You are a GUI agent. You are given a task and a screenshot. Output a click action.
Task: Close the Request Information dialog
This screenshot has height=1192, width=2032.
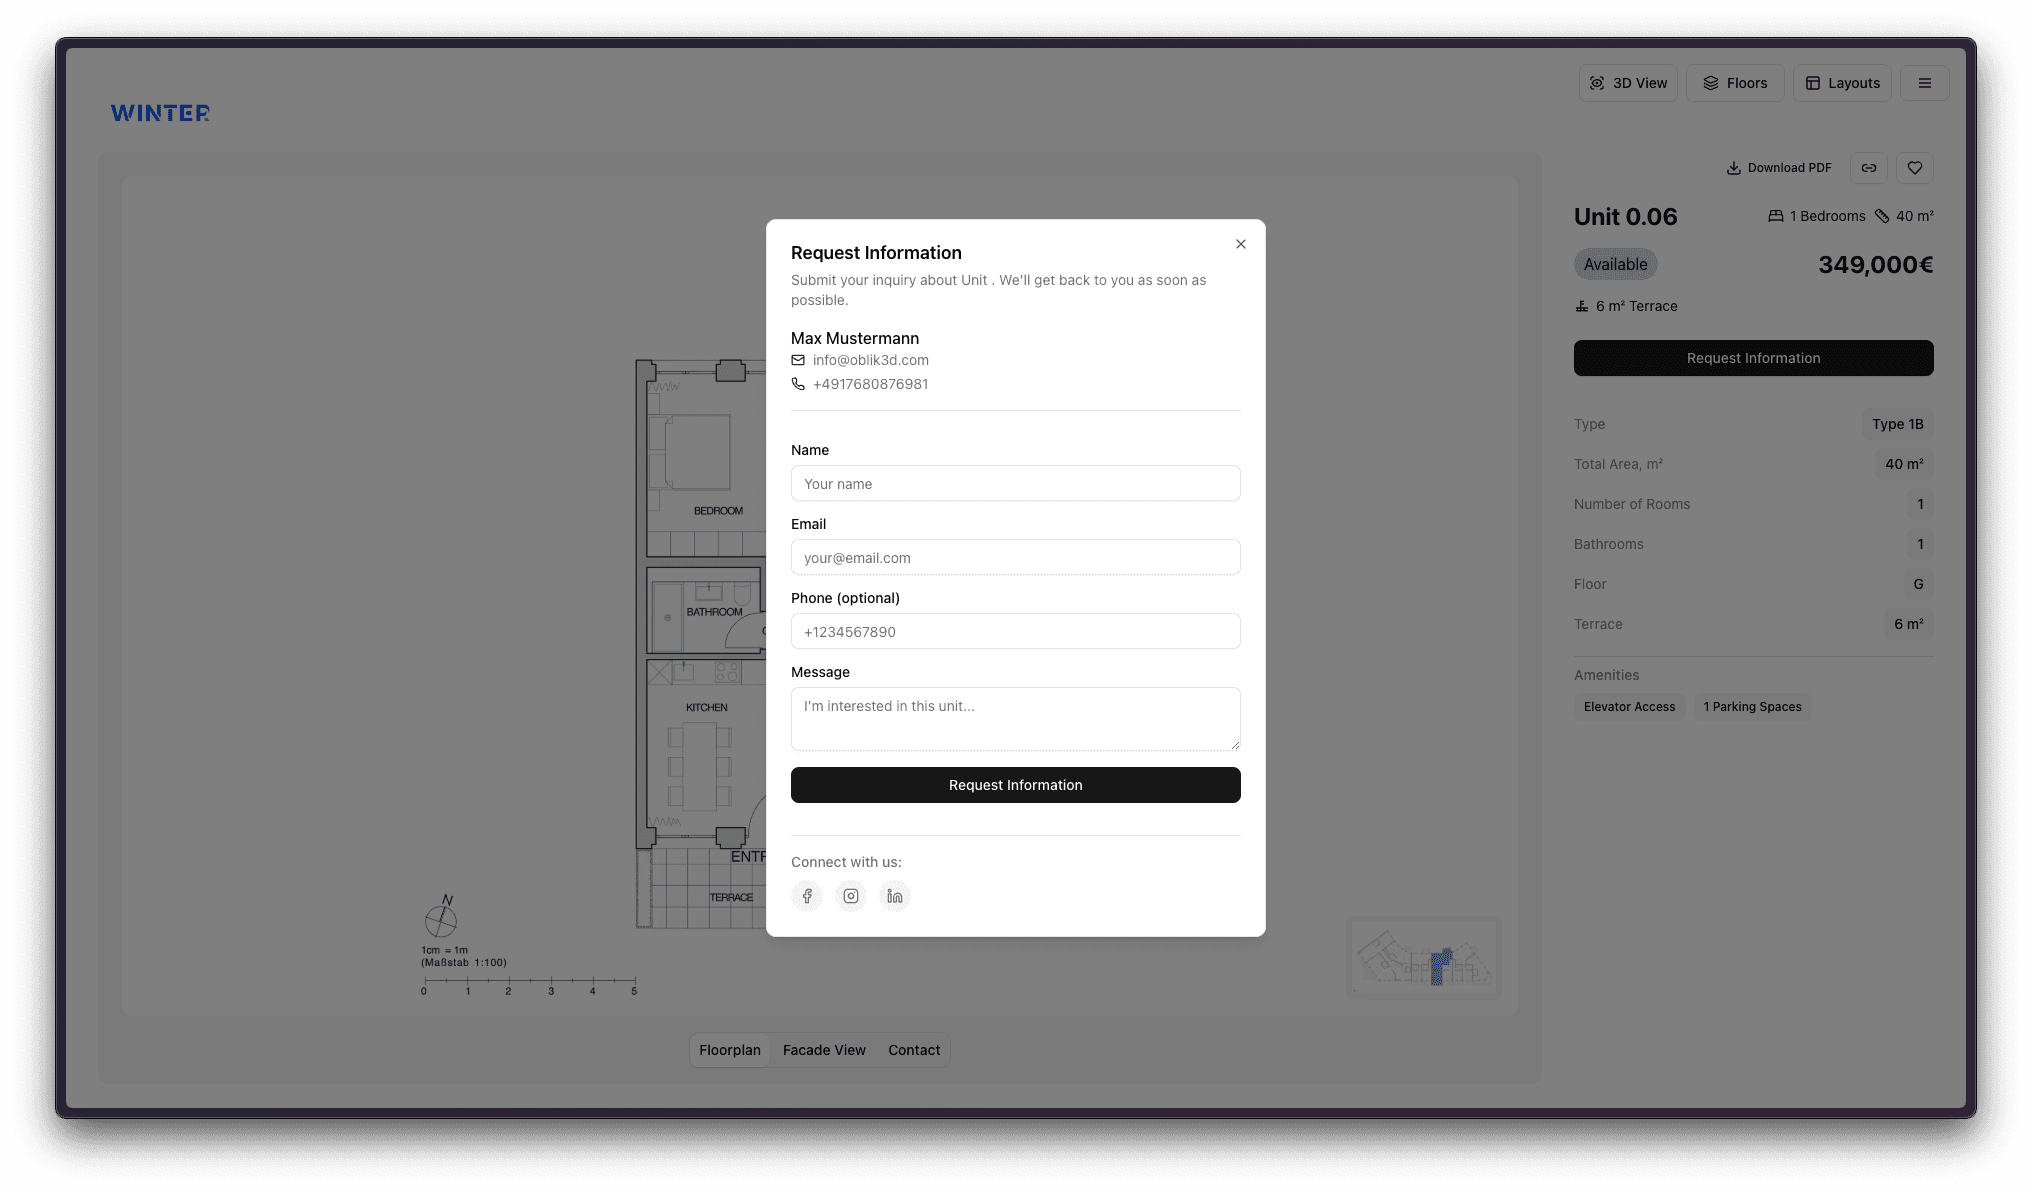(1241, 244)
